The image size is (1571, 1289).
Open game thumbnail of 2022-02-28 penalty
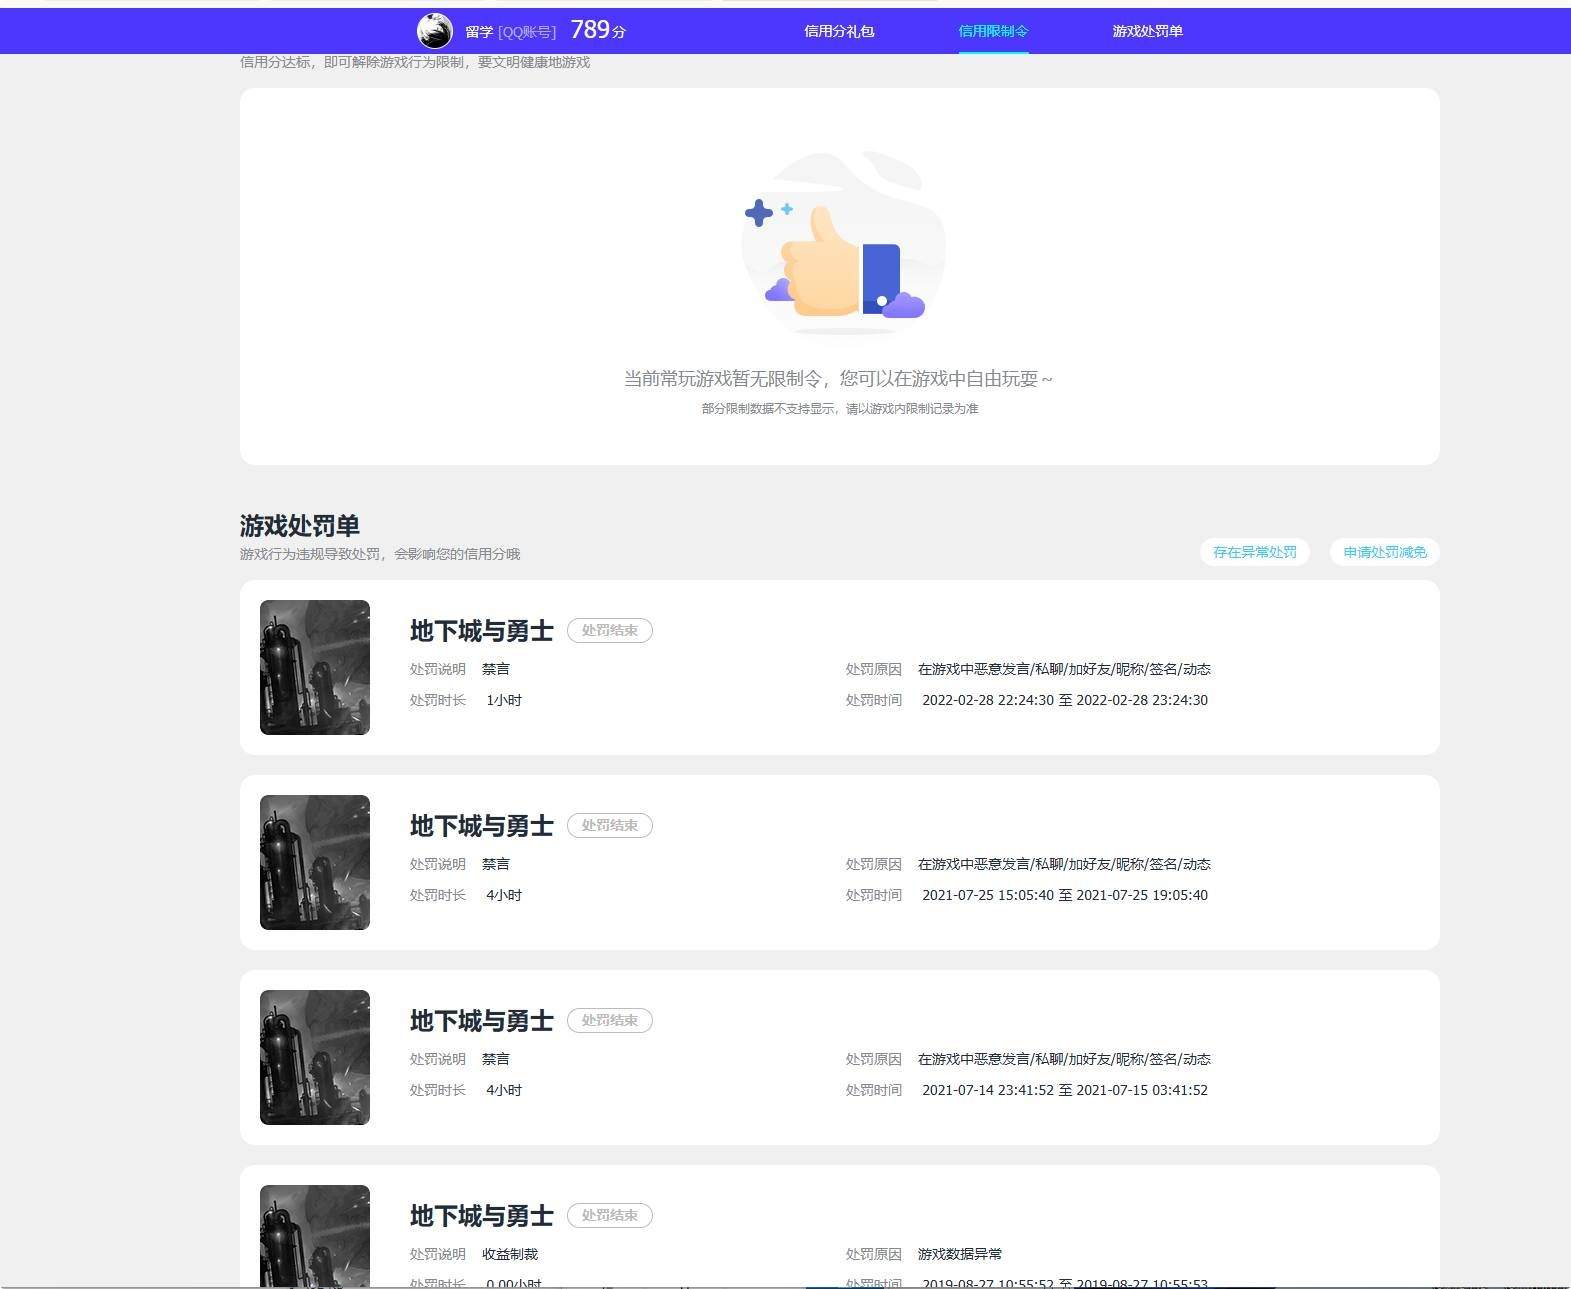[315, 667]
